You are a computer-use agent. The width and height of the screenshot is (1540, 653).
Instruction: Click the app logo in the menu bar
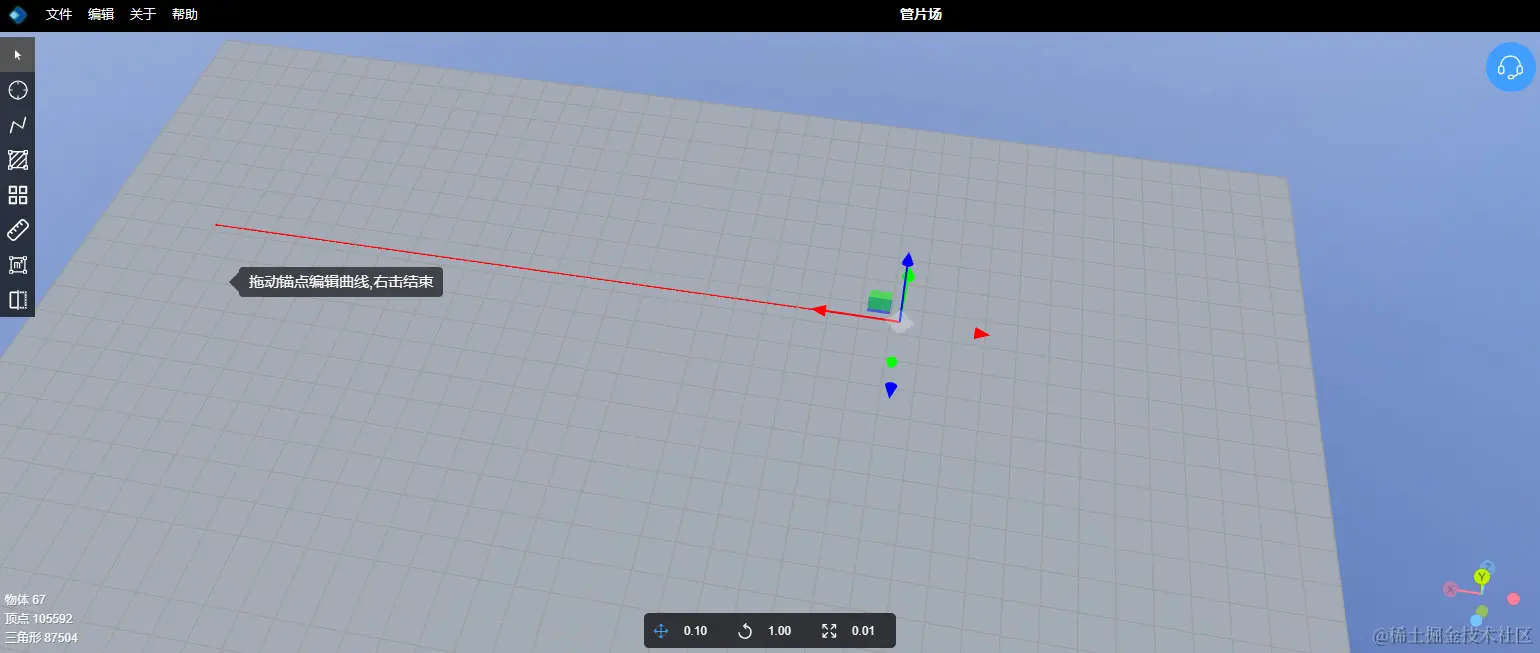click(x=18, y=14)
